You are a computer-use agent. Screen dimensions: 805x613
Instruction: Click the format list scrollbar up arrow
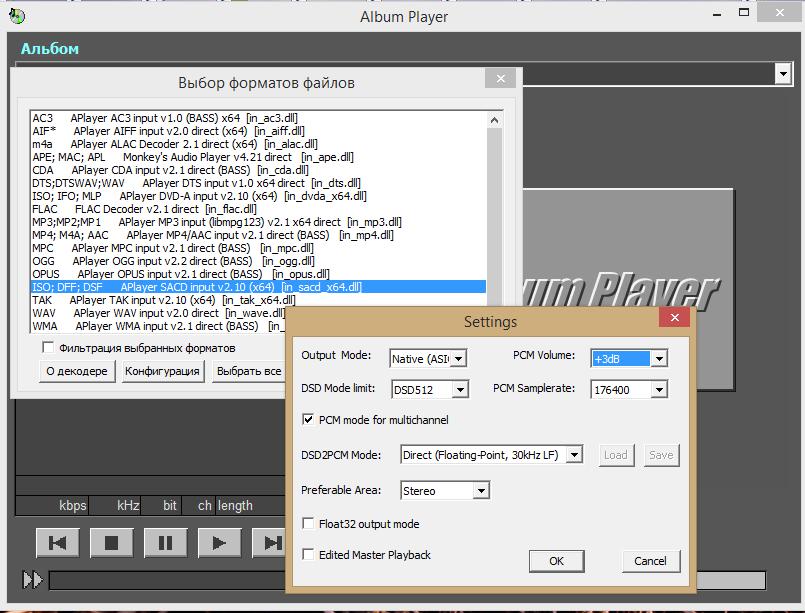coord(495,119)
